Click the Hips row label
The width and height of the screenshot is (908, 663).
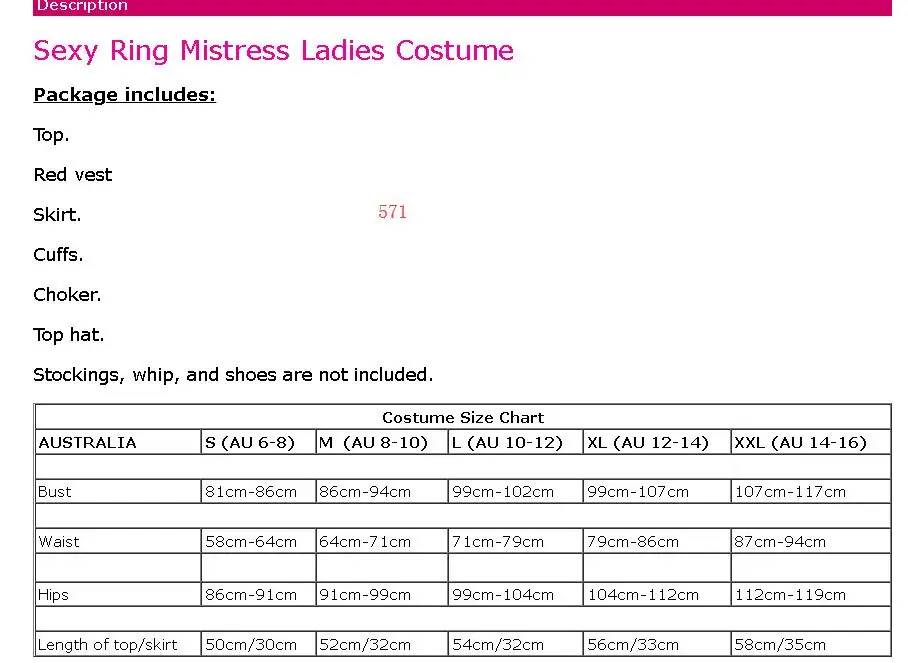coord(53,595)
